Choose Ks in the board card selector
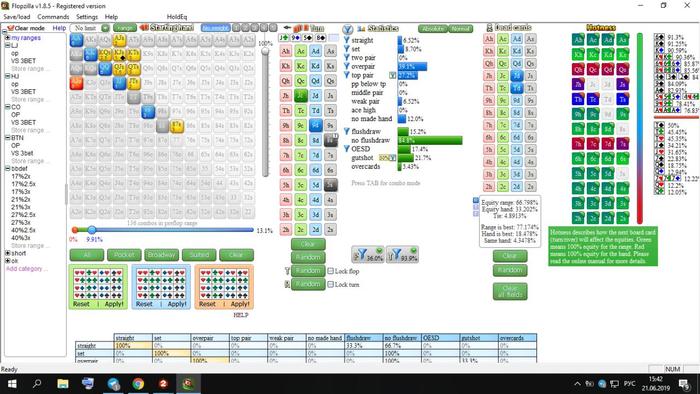 pos(330,66)
